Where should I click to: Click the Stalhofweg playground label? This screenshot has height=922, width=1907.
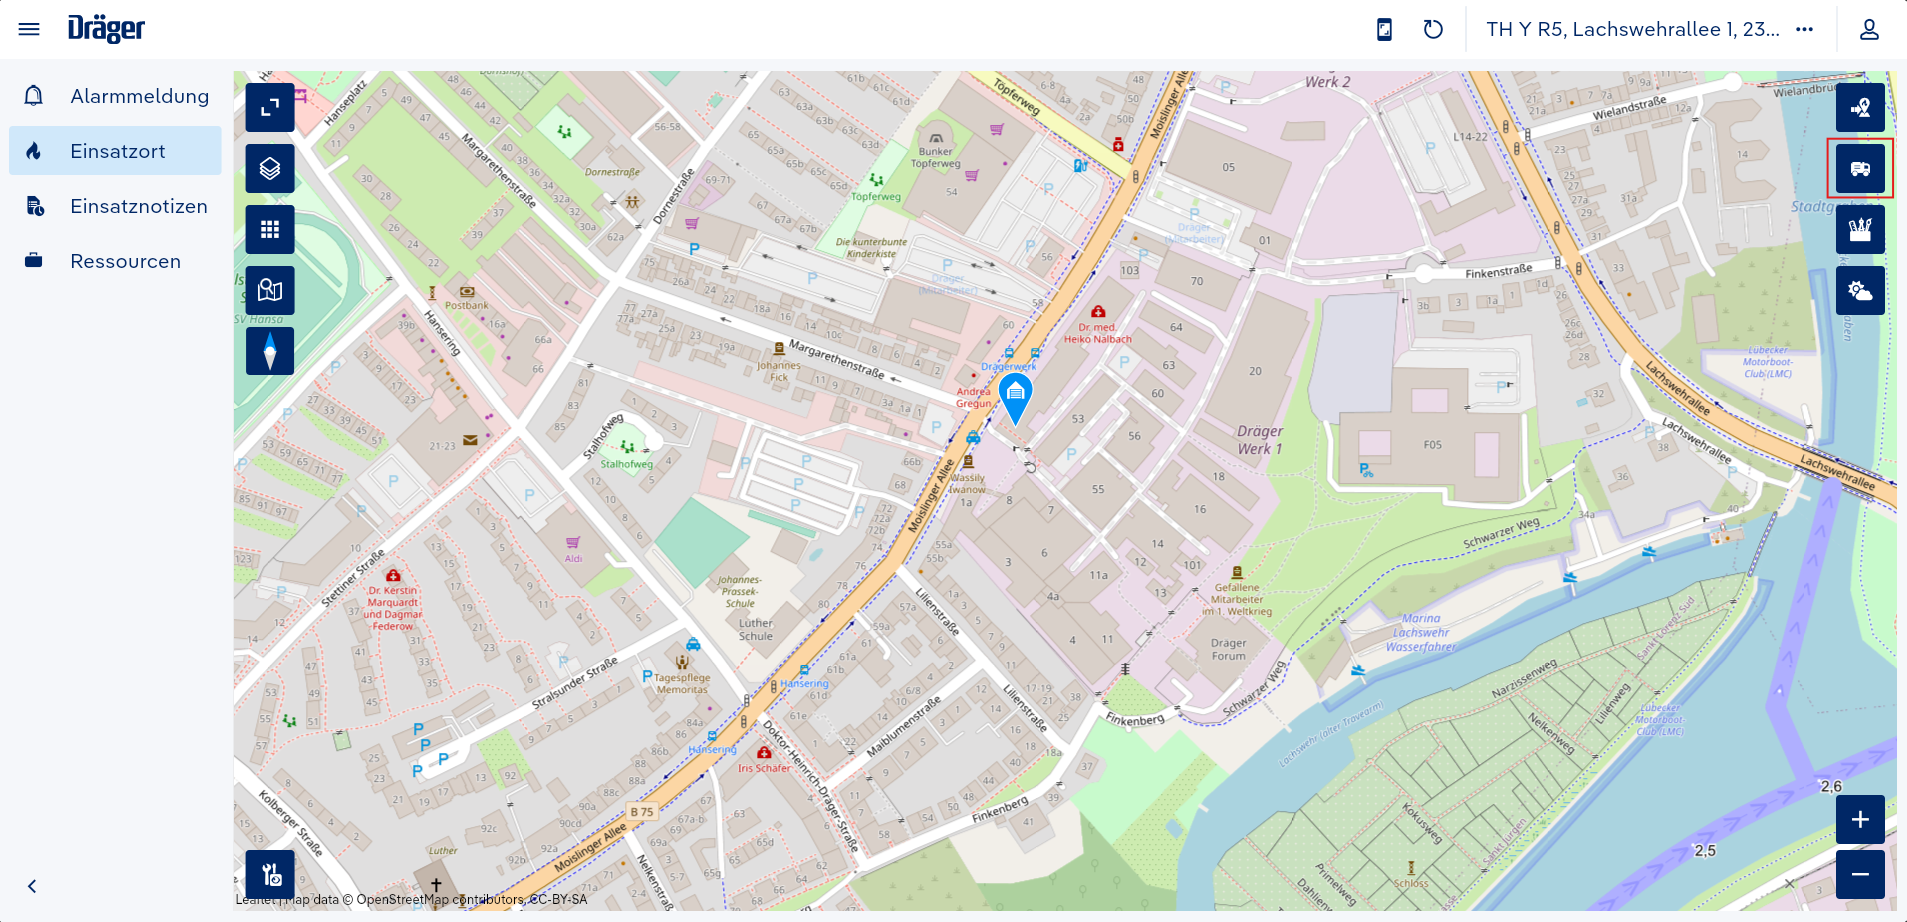(x=627, y=464)
